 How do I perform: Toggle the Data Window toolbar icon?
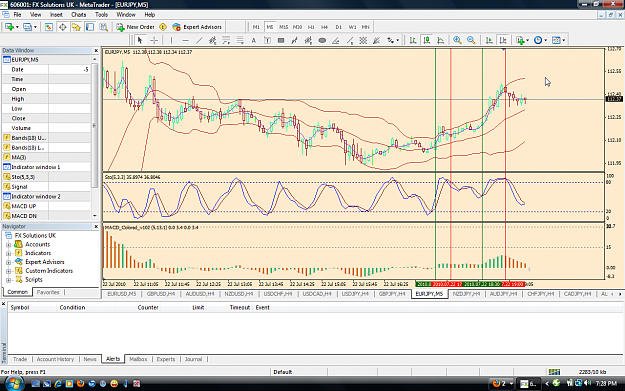coord(63,27)
